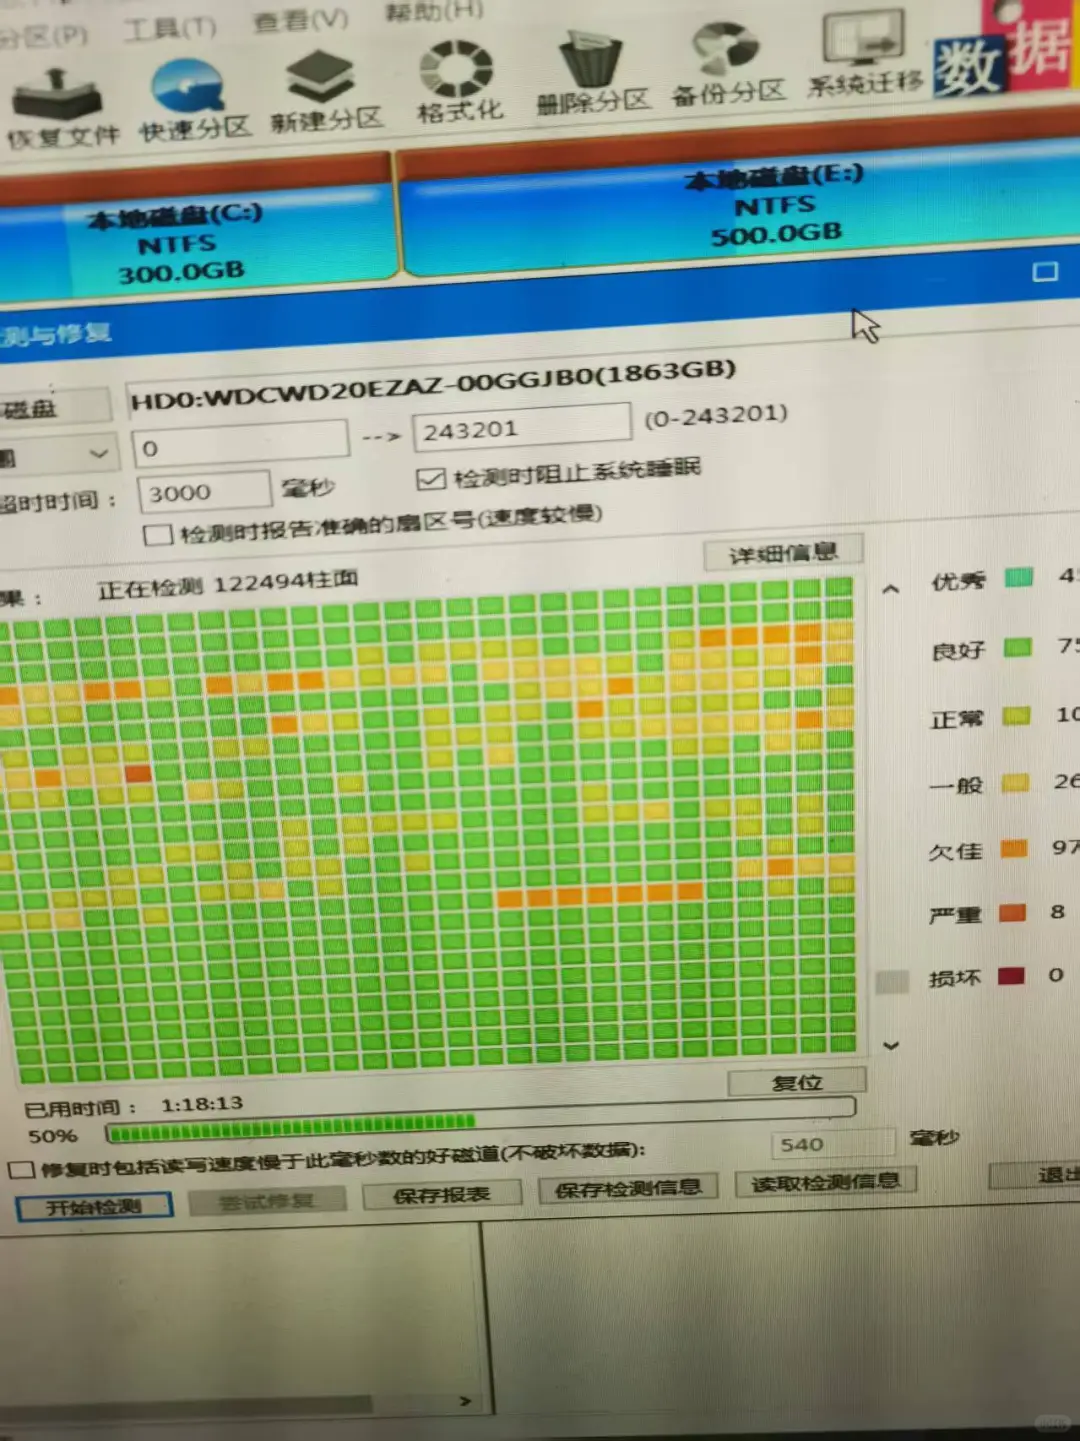Click the 一般 legend color swatch
1080x1441 pixels.
1015,783
